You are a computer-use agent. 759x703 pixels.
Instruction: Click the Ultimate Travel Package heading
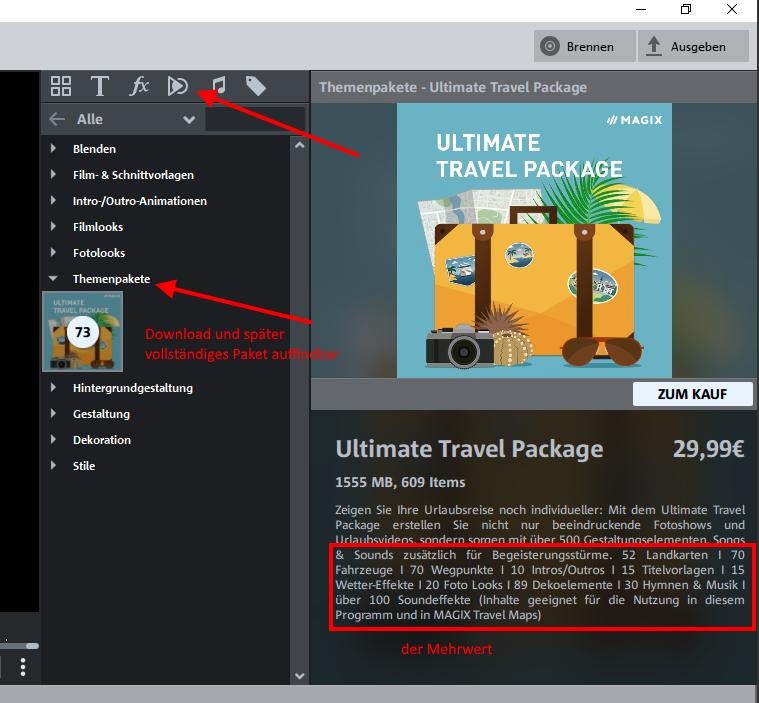[469, 449]
